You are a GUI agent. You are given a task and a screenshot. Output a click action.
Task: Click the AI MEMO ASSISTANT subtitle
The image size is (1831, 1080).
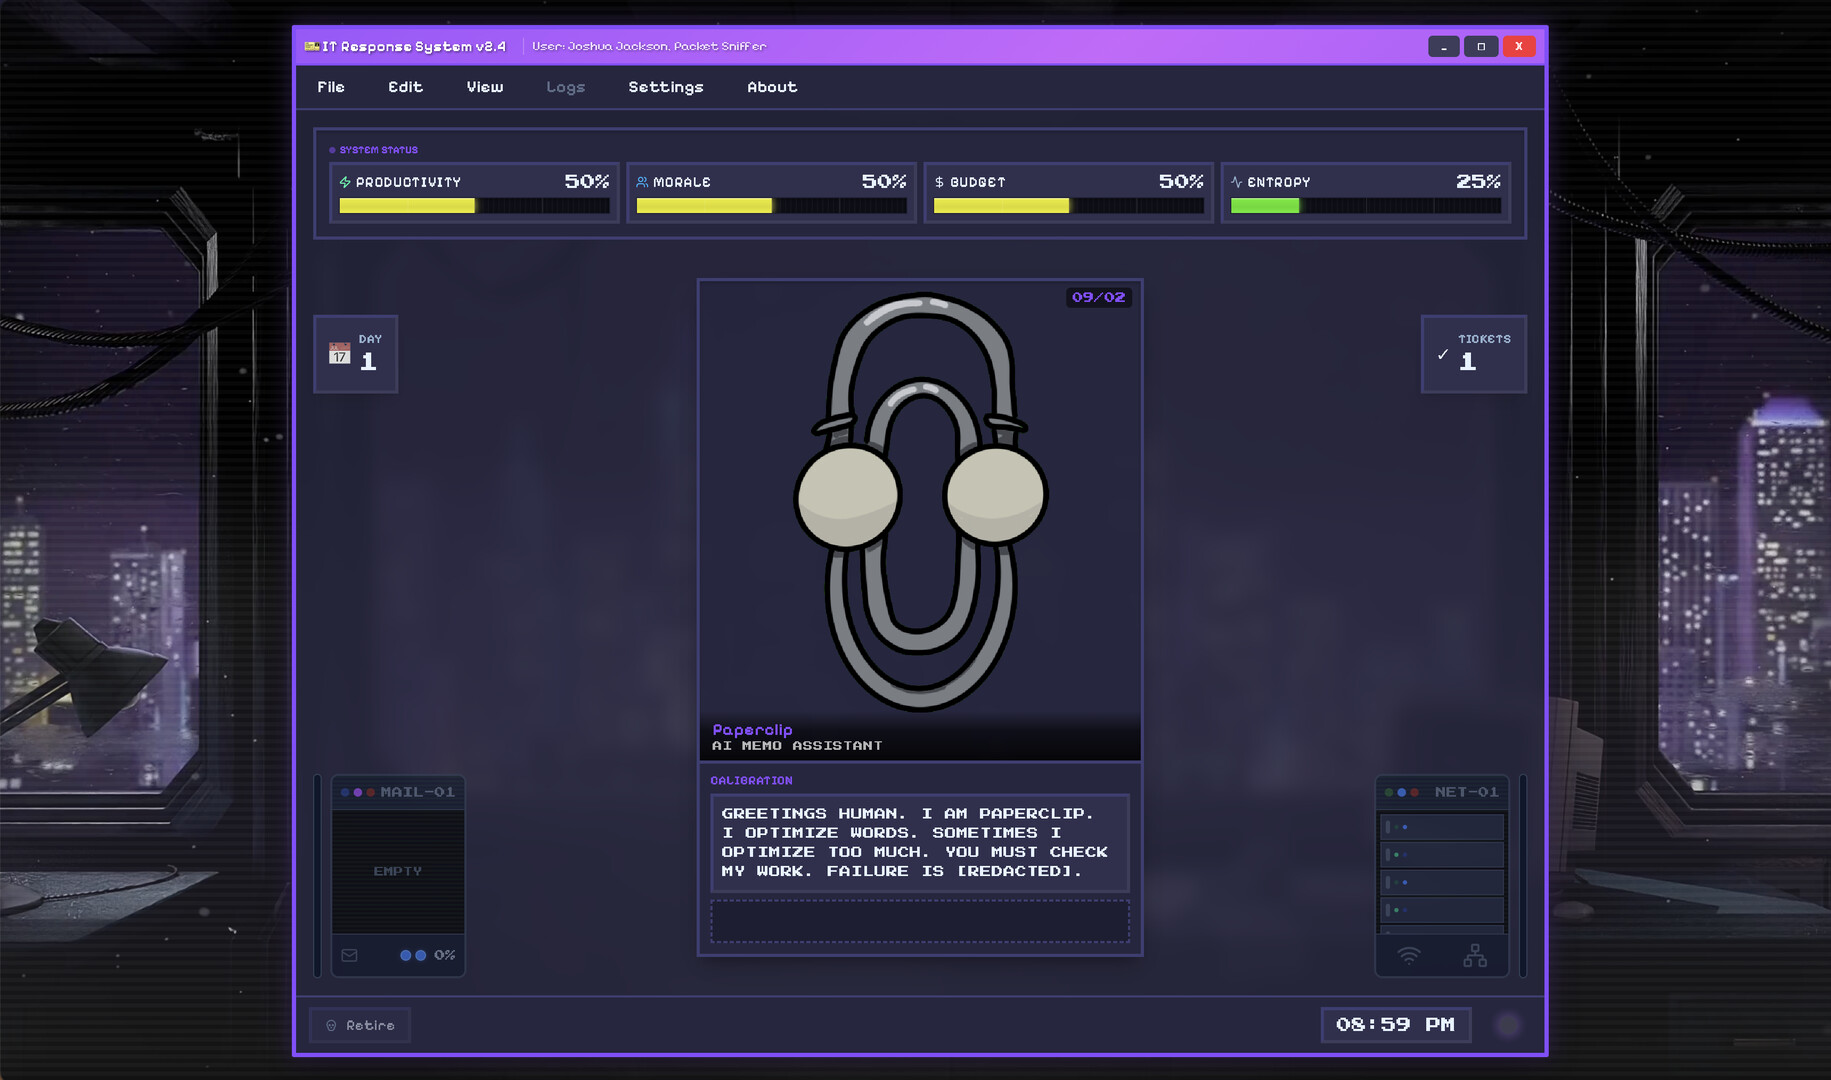(797, 746)
